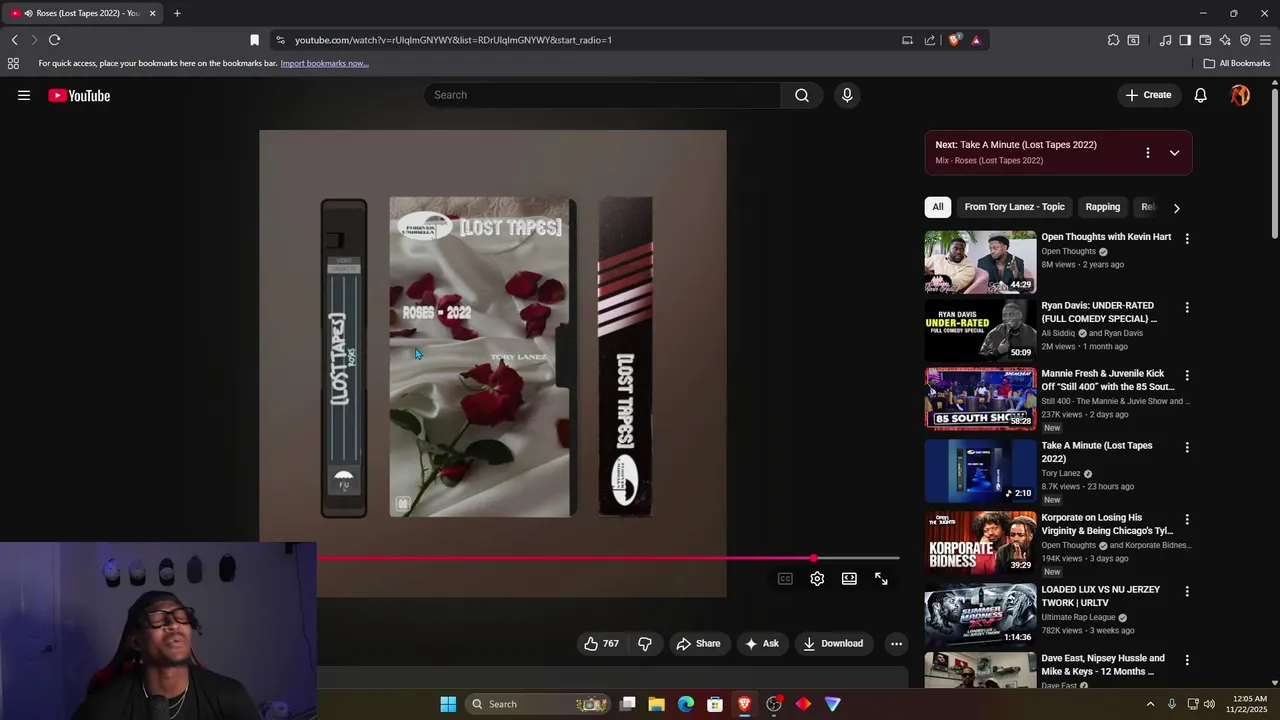Open a new browser tab
This screenshot has height=720, width=1280.
(177, 13)
